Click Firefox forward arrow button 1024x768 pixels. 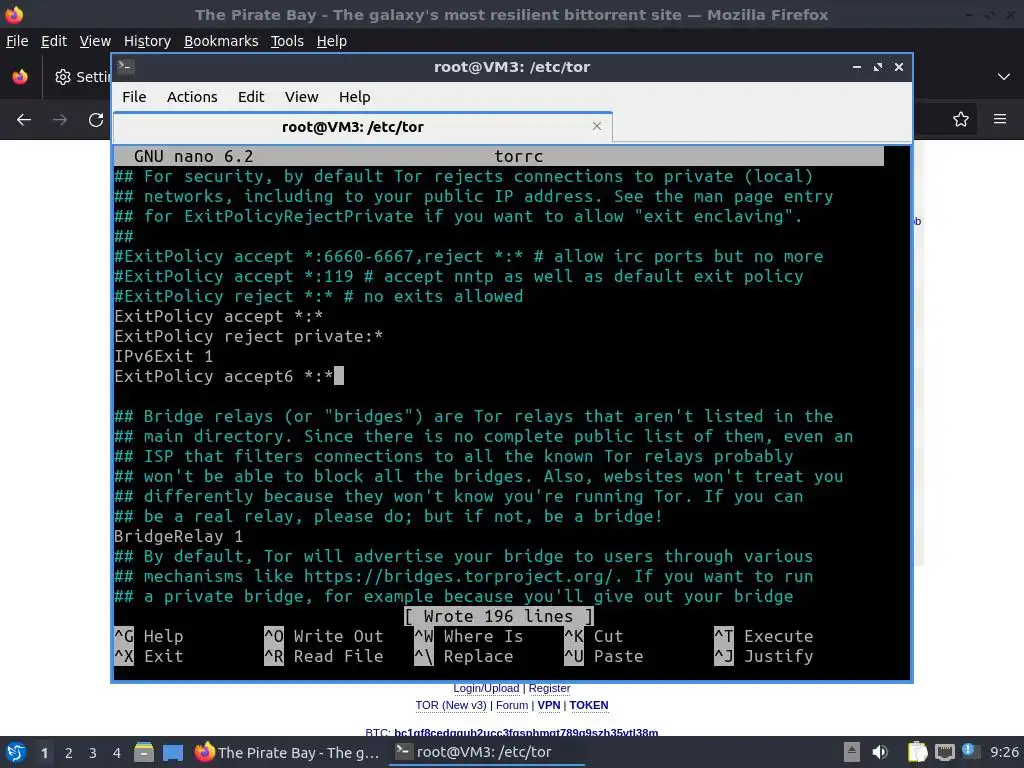click(x=60, y=120)
